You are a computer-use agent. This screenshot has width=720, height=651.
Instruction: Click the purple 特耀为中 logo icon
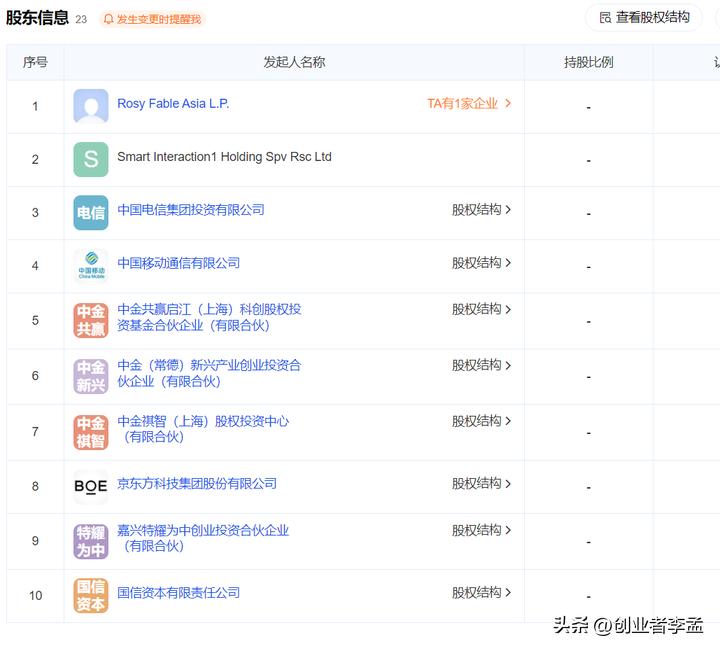pos(91,541)
